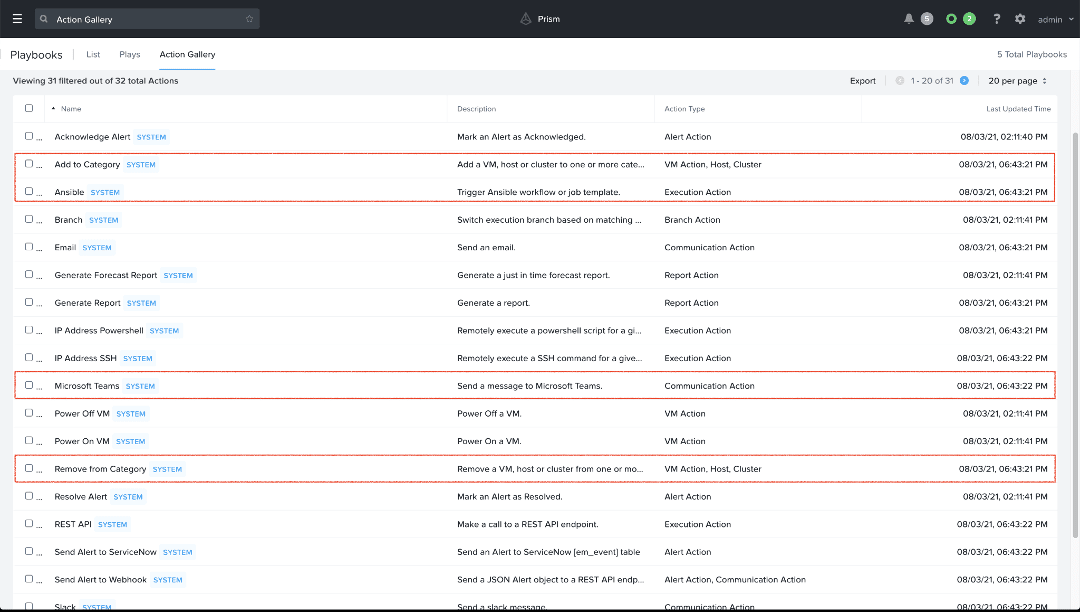
Task: Click the search magnifier icon
Action: coord(44,19)
